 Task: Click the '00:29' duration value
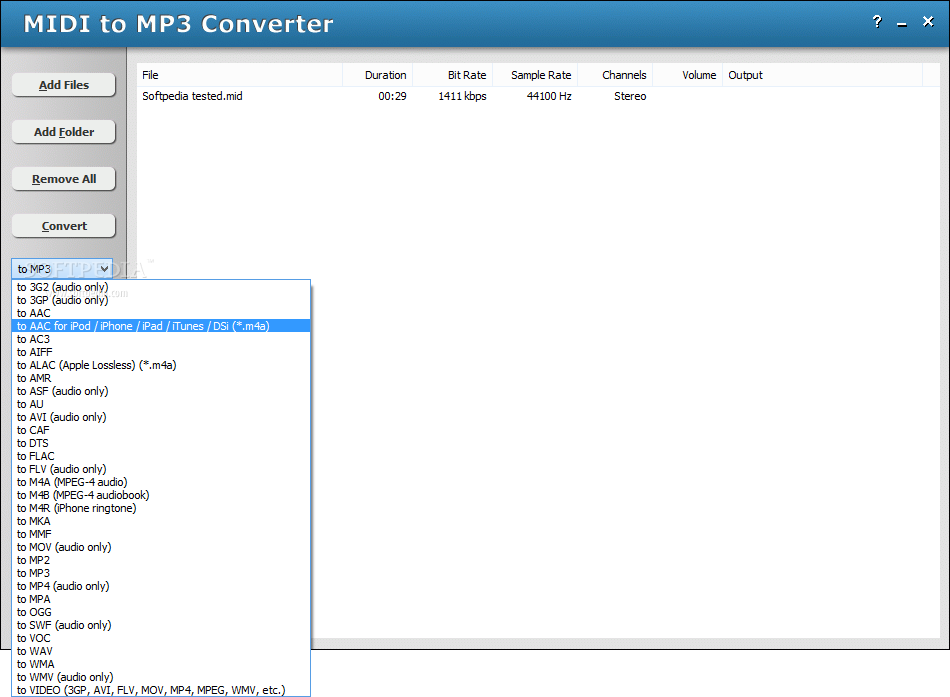click(392, 96)
